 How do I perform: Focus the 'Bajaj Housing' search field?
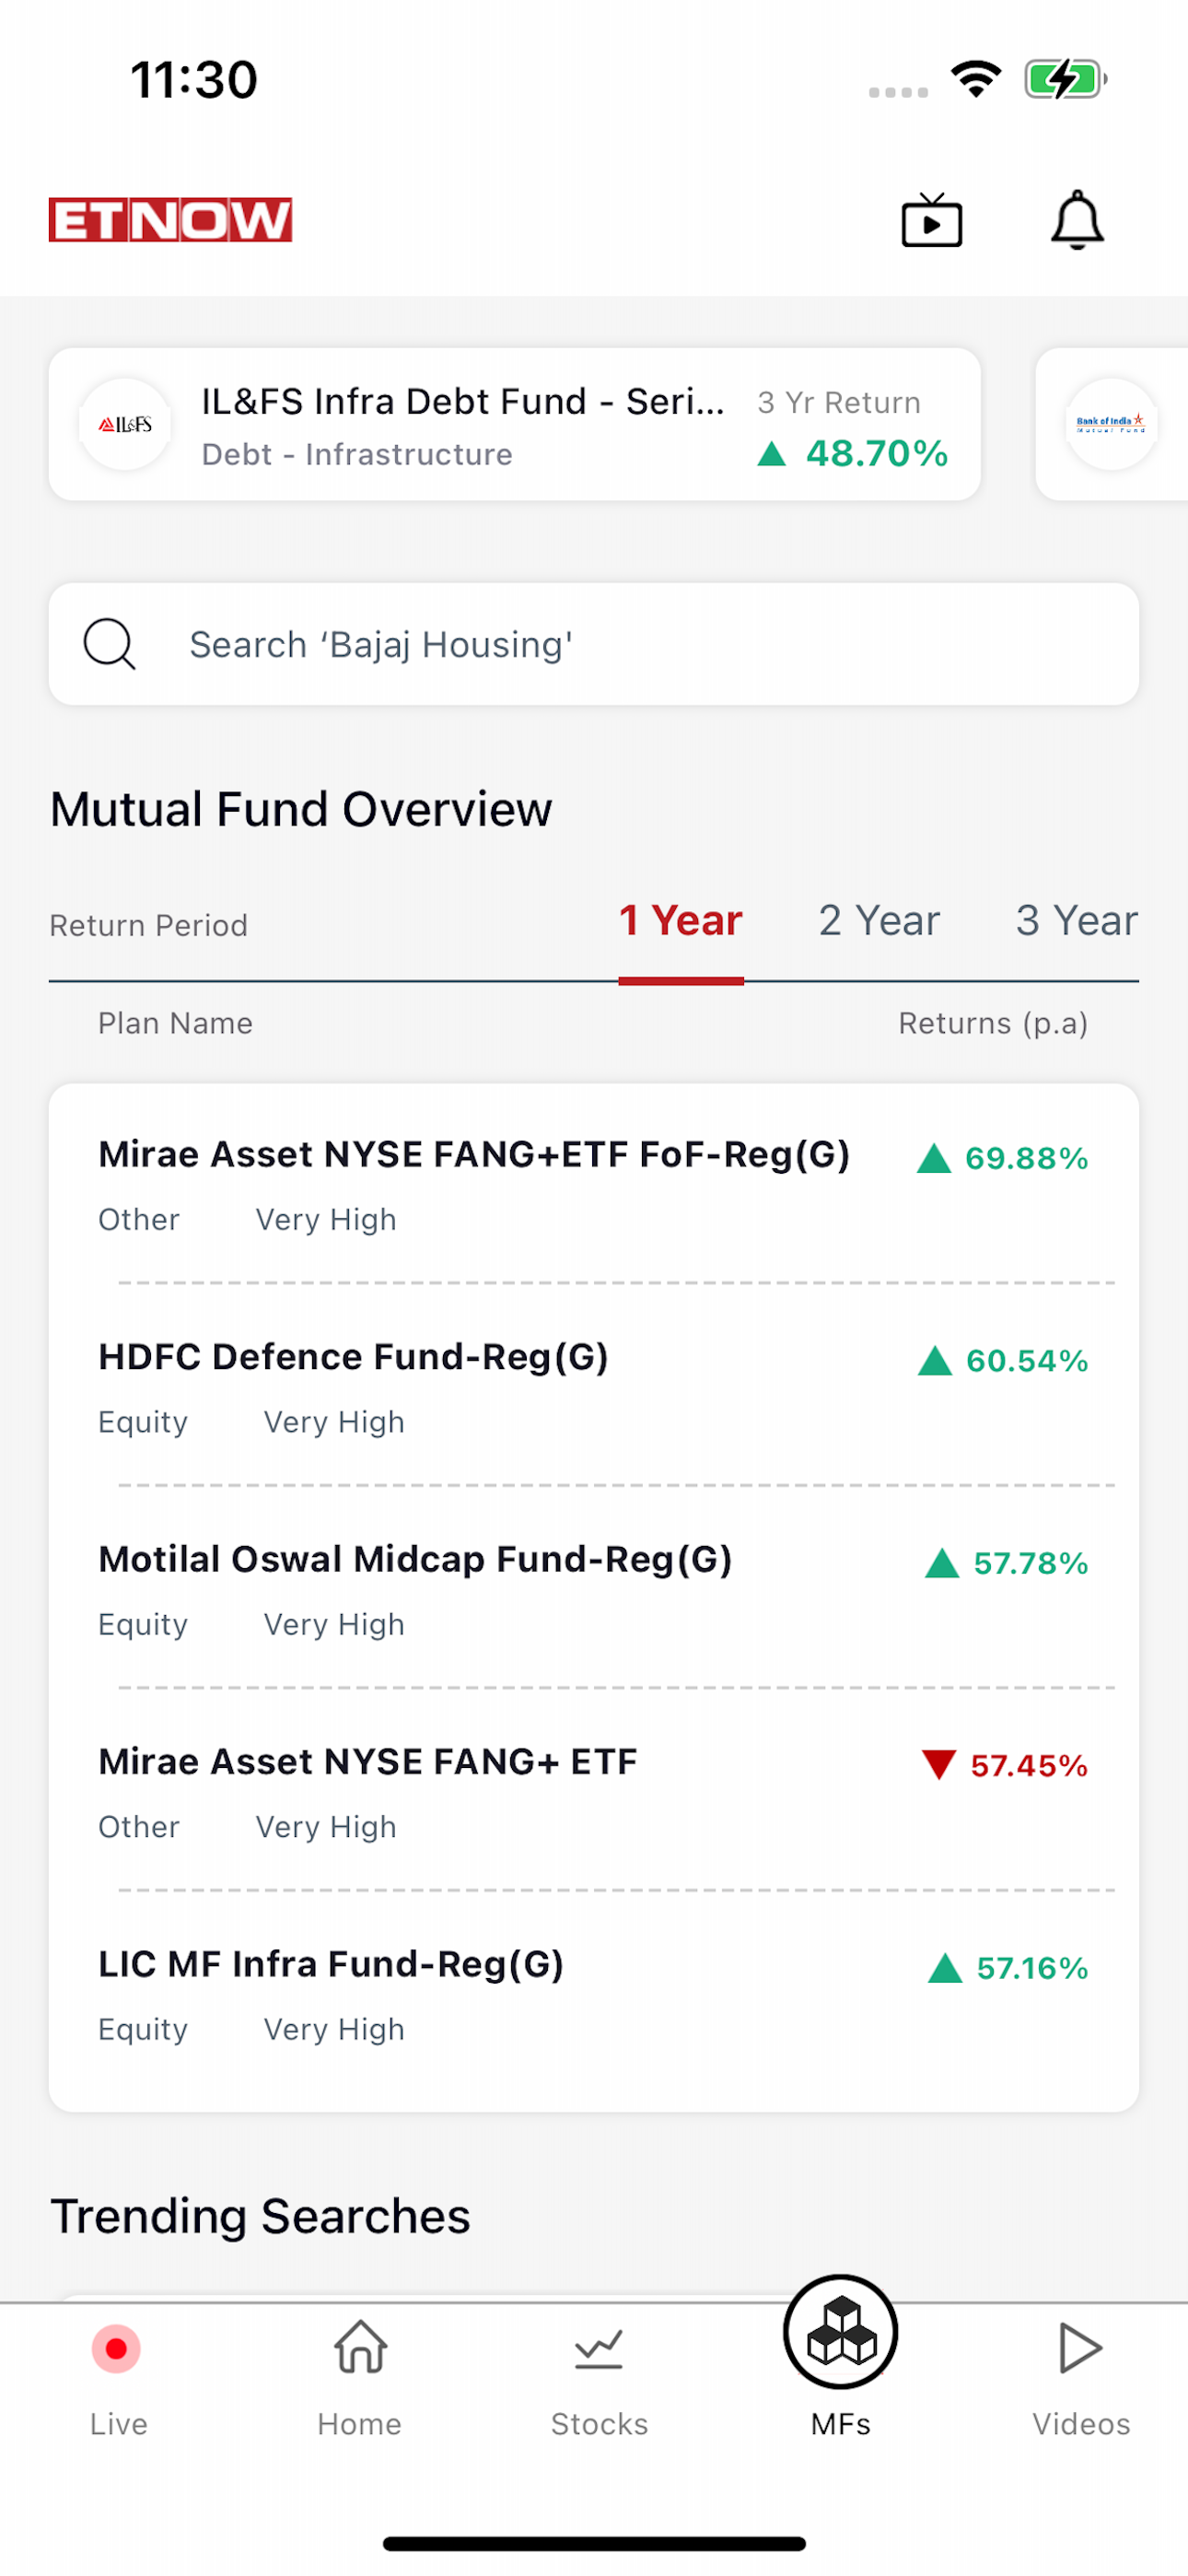tap(640, 645)
